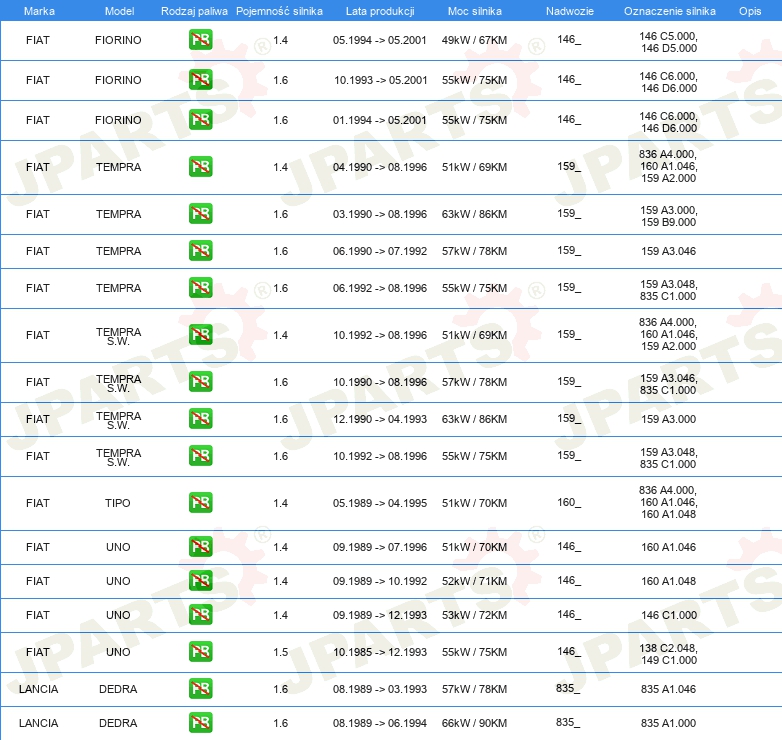Image resolution: width=782 pixels, height=740 pixels.
Task: Select the Moc silnika column header
Action: (x=475, y=11)
